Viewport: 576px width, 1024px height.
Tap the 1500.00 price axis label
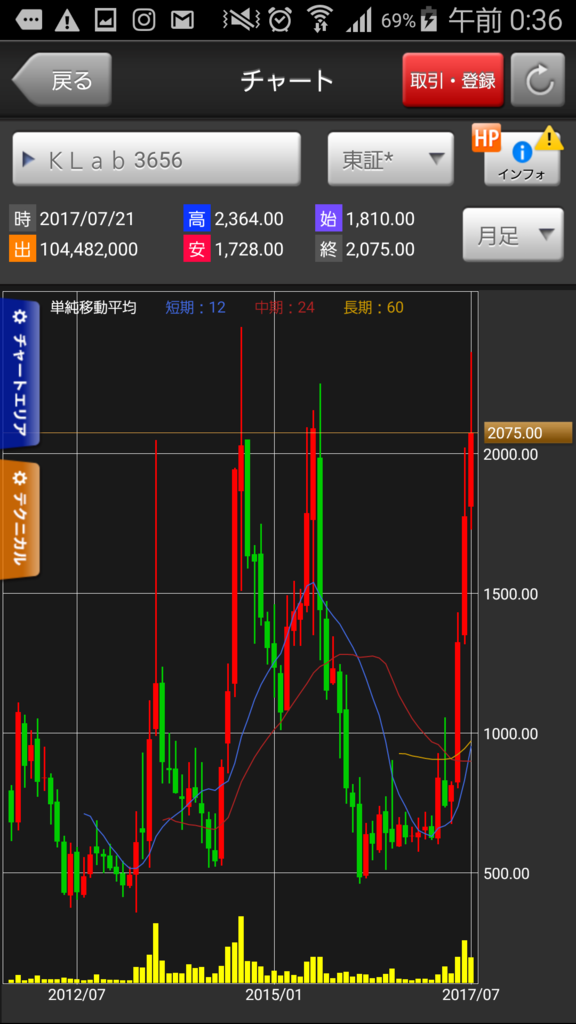coord(511,594)
